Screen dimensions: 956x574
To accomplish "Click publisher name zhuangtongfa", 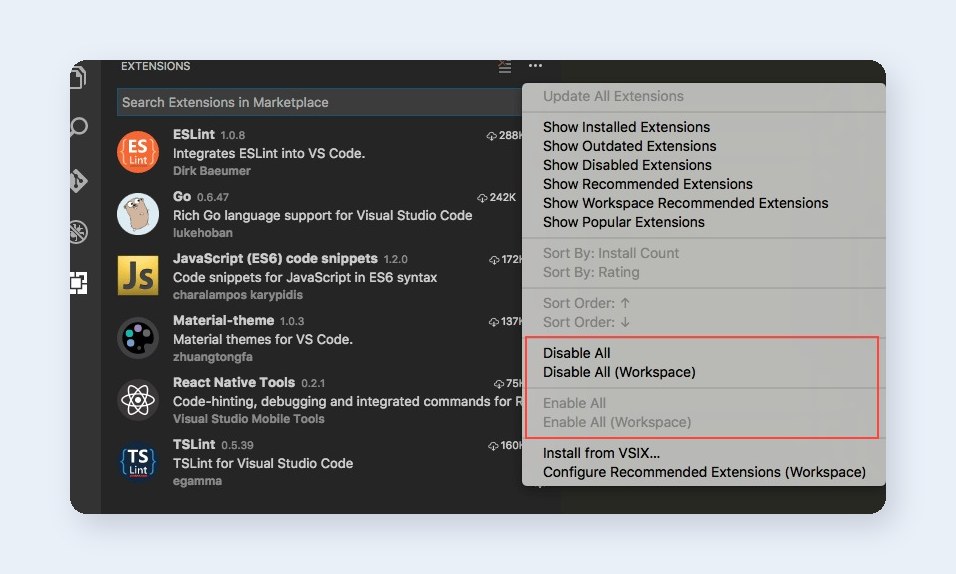I will pyautogui.click(x=212, y=357).
